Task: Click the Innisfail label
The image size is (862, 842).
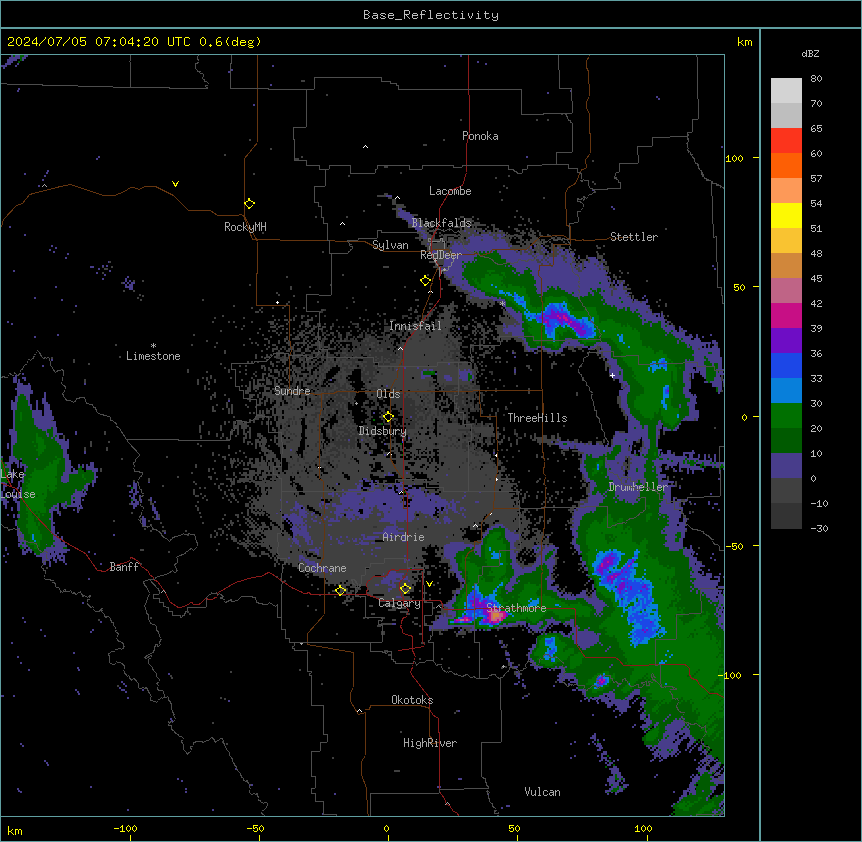Action: tap(415, 326)
